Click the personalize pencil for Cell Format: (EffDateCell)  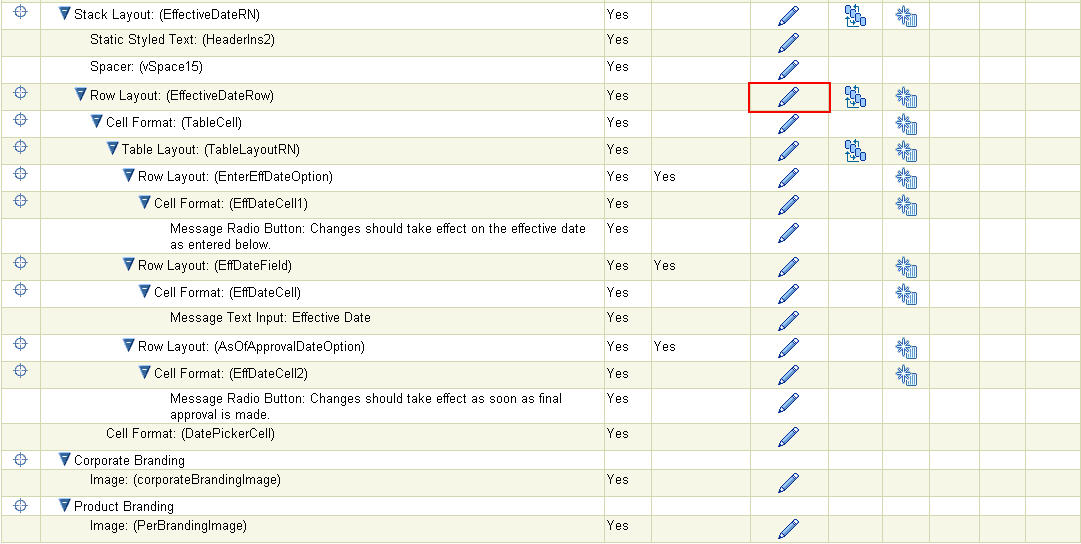point(789,294)
